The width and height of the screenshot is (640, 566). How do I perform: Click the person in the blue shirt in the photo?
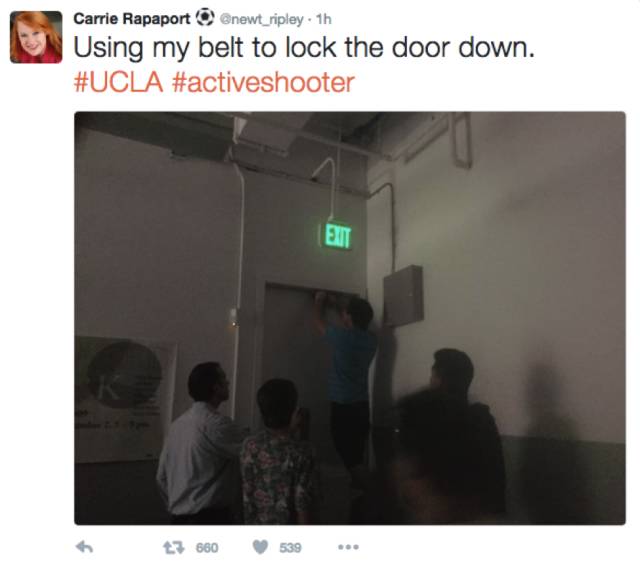click(x=348, y=380)
